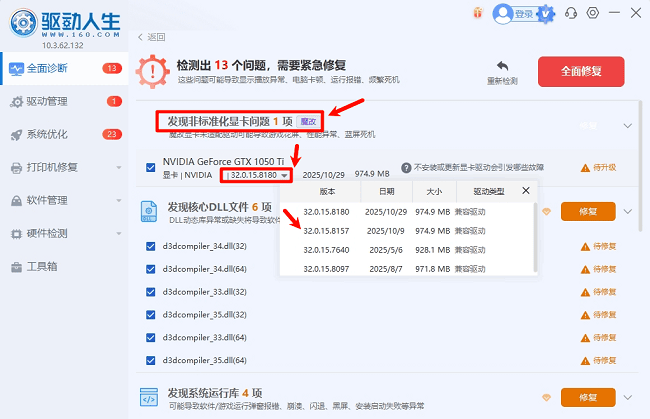This screenshot has width=650, height=419.
Task: Open the hexagon settings icon
Action: click(593, 13)
